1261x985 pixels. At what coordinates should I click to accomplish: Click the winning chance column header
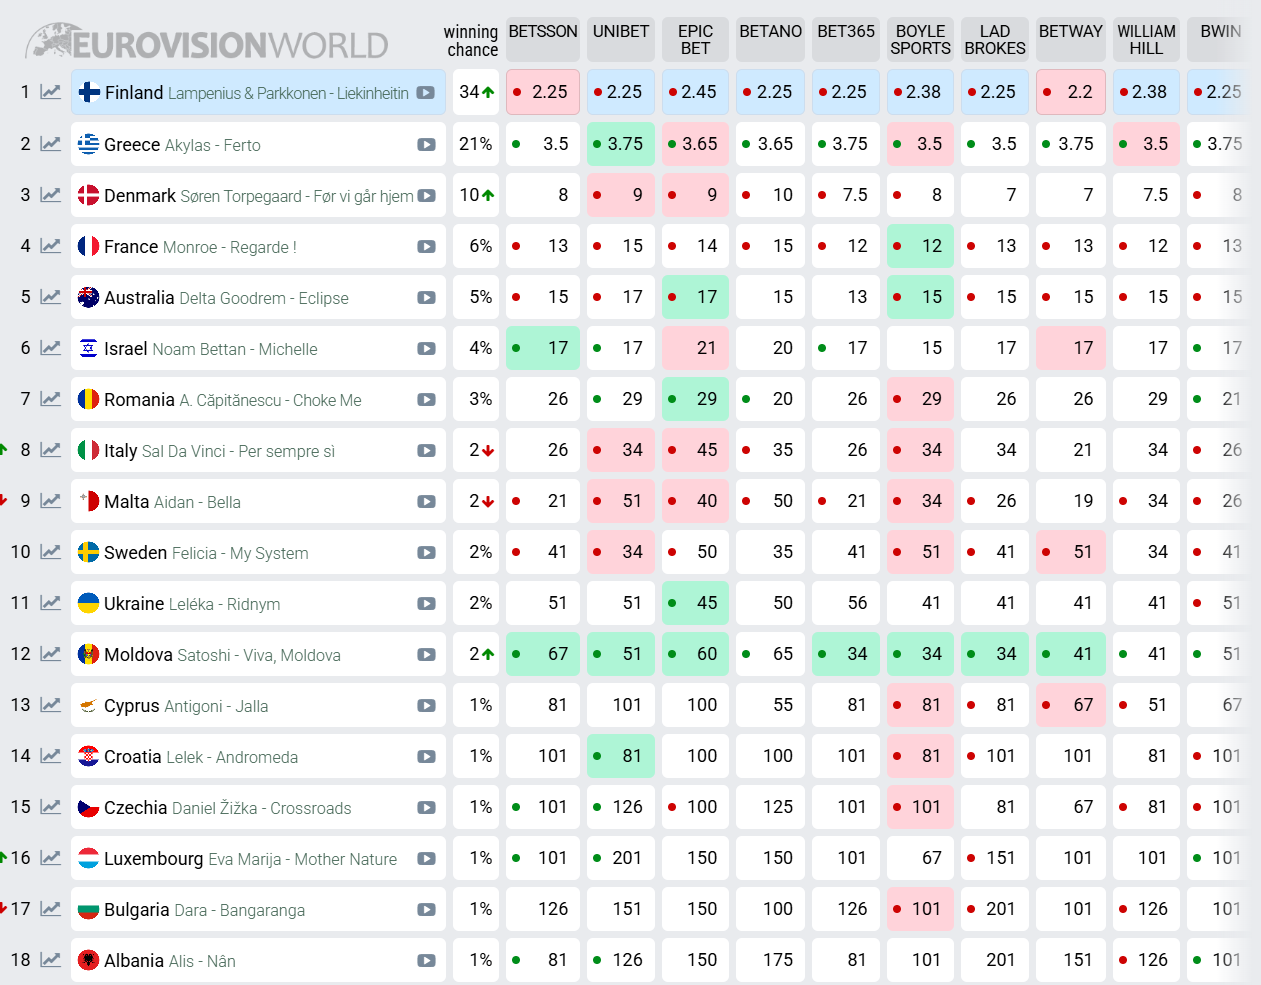471,41
